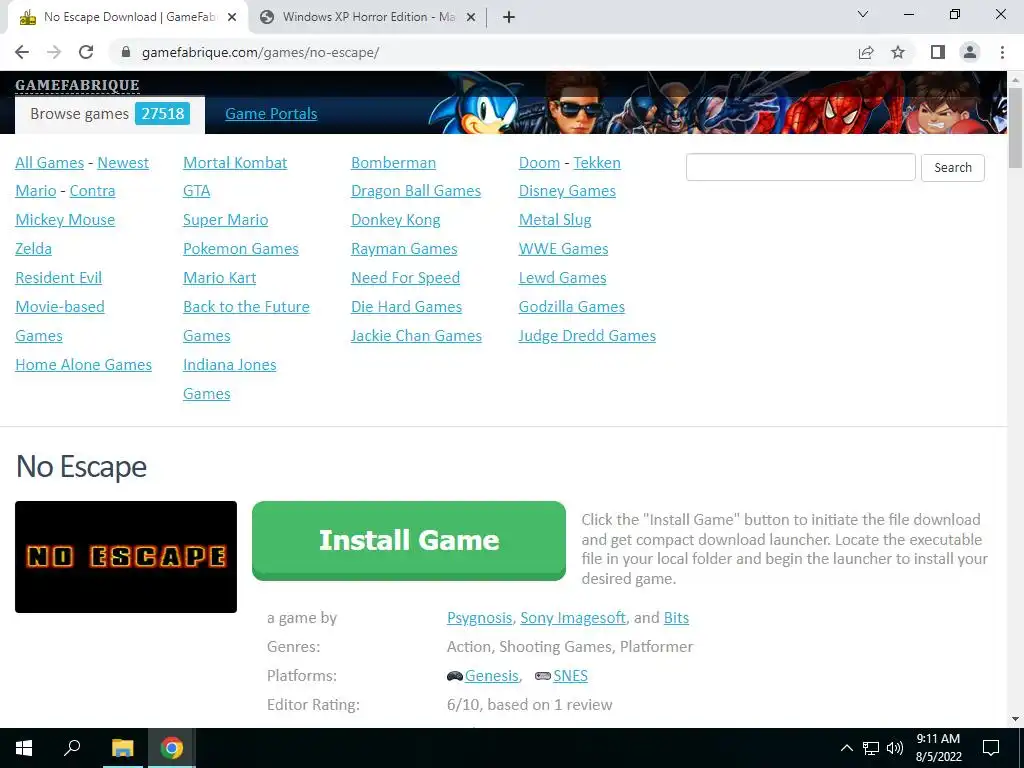Open a new tab with the plus icon
The height and width of the screenshot is (768, 1024).
[509, 17]
